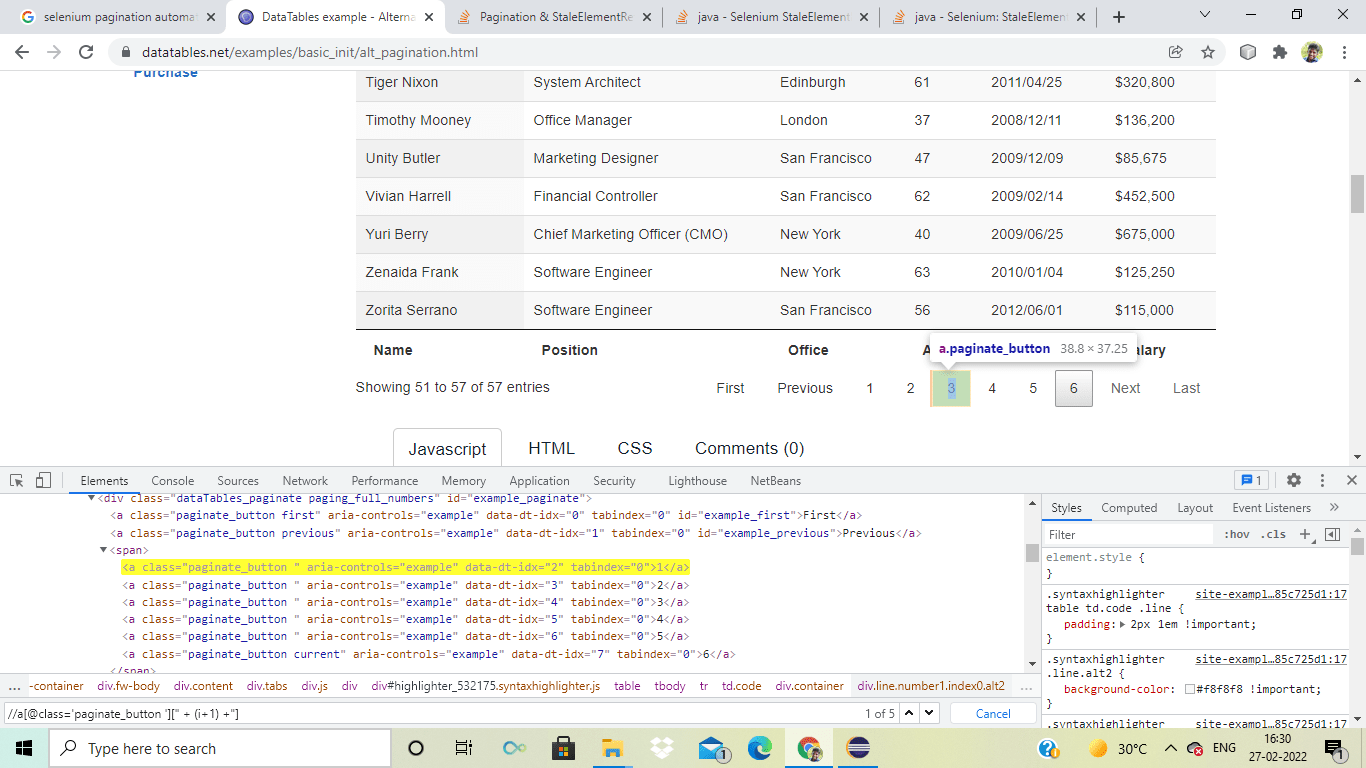This screenshot has width=1366, height=768.
Task: Click the Windows Start button
Action: point(22,747)
